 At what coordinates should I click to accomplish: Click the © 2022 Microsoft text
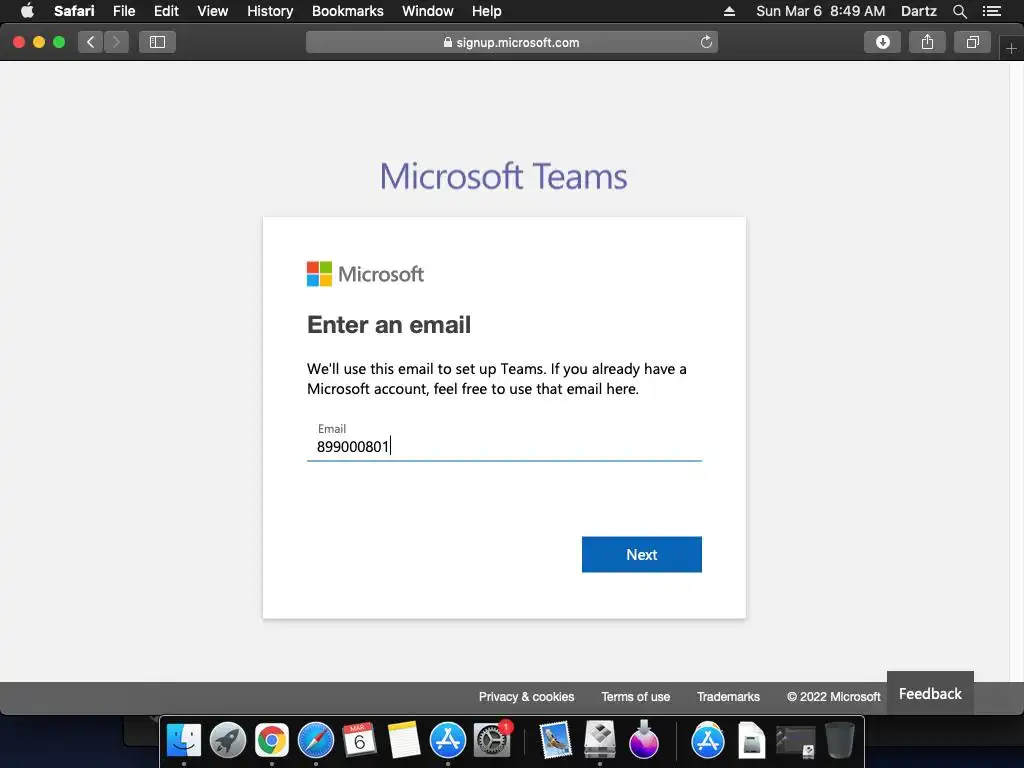(x=834, y=697)
